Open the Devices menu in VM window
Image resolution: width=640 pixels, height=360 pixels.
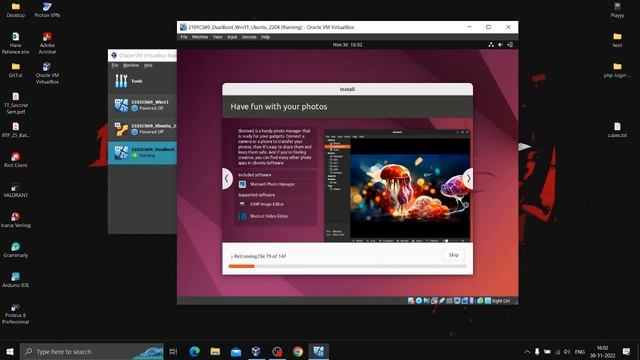pyautogui.click(x=249, y=37)
